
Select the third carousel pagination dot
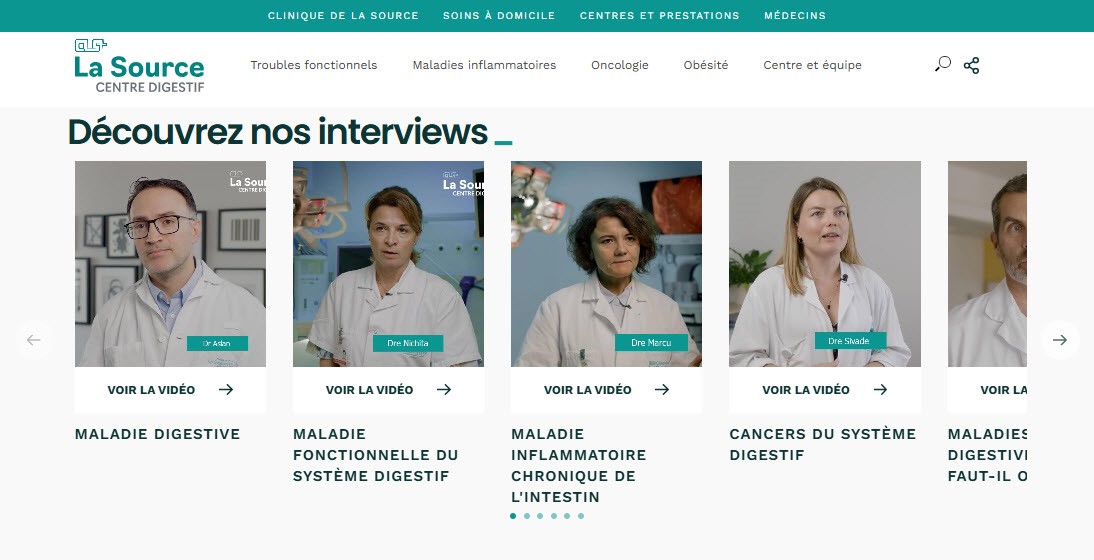[540, 516]
